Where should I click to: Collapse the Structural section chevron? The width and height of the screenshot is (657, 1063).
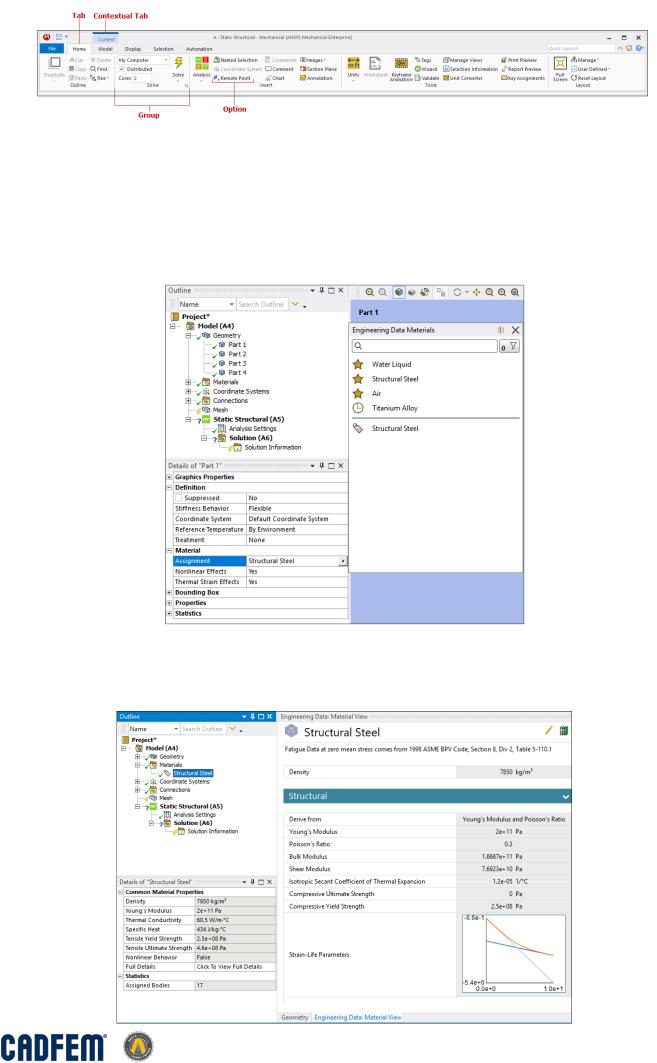[565, 797]
